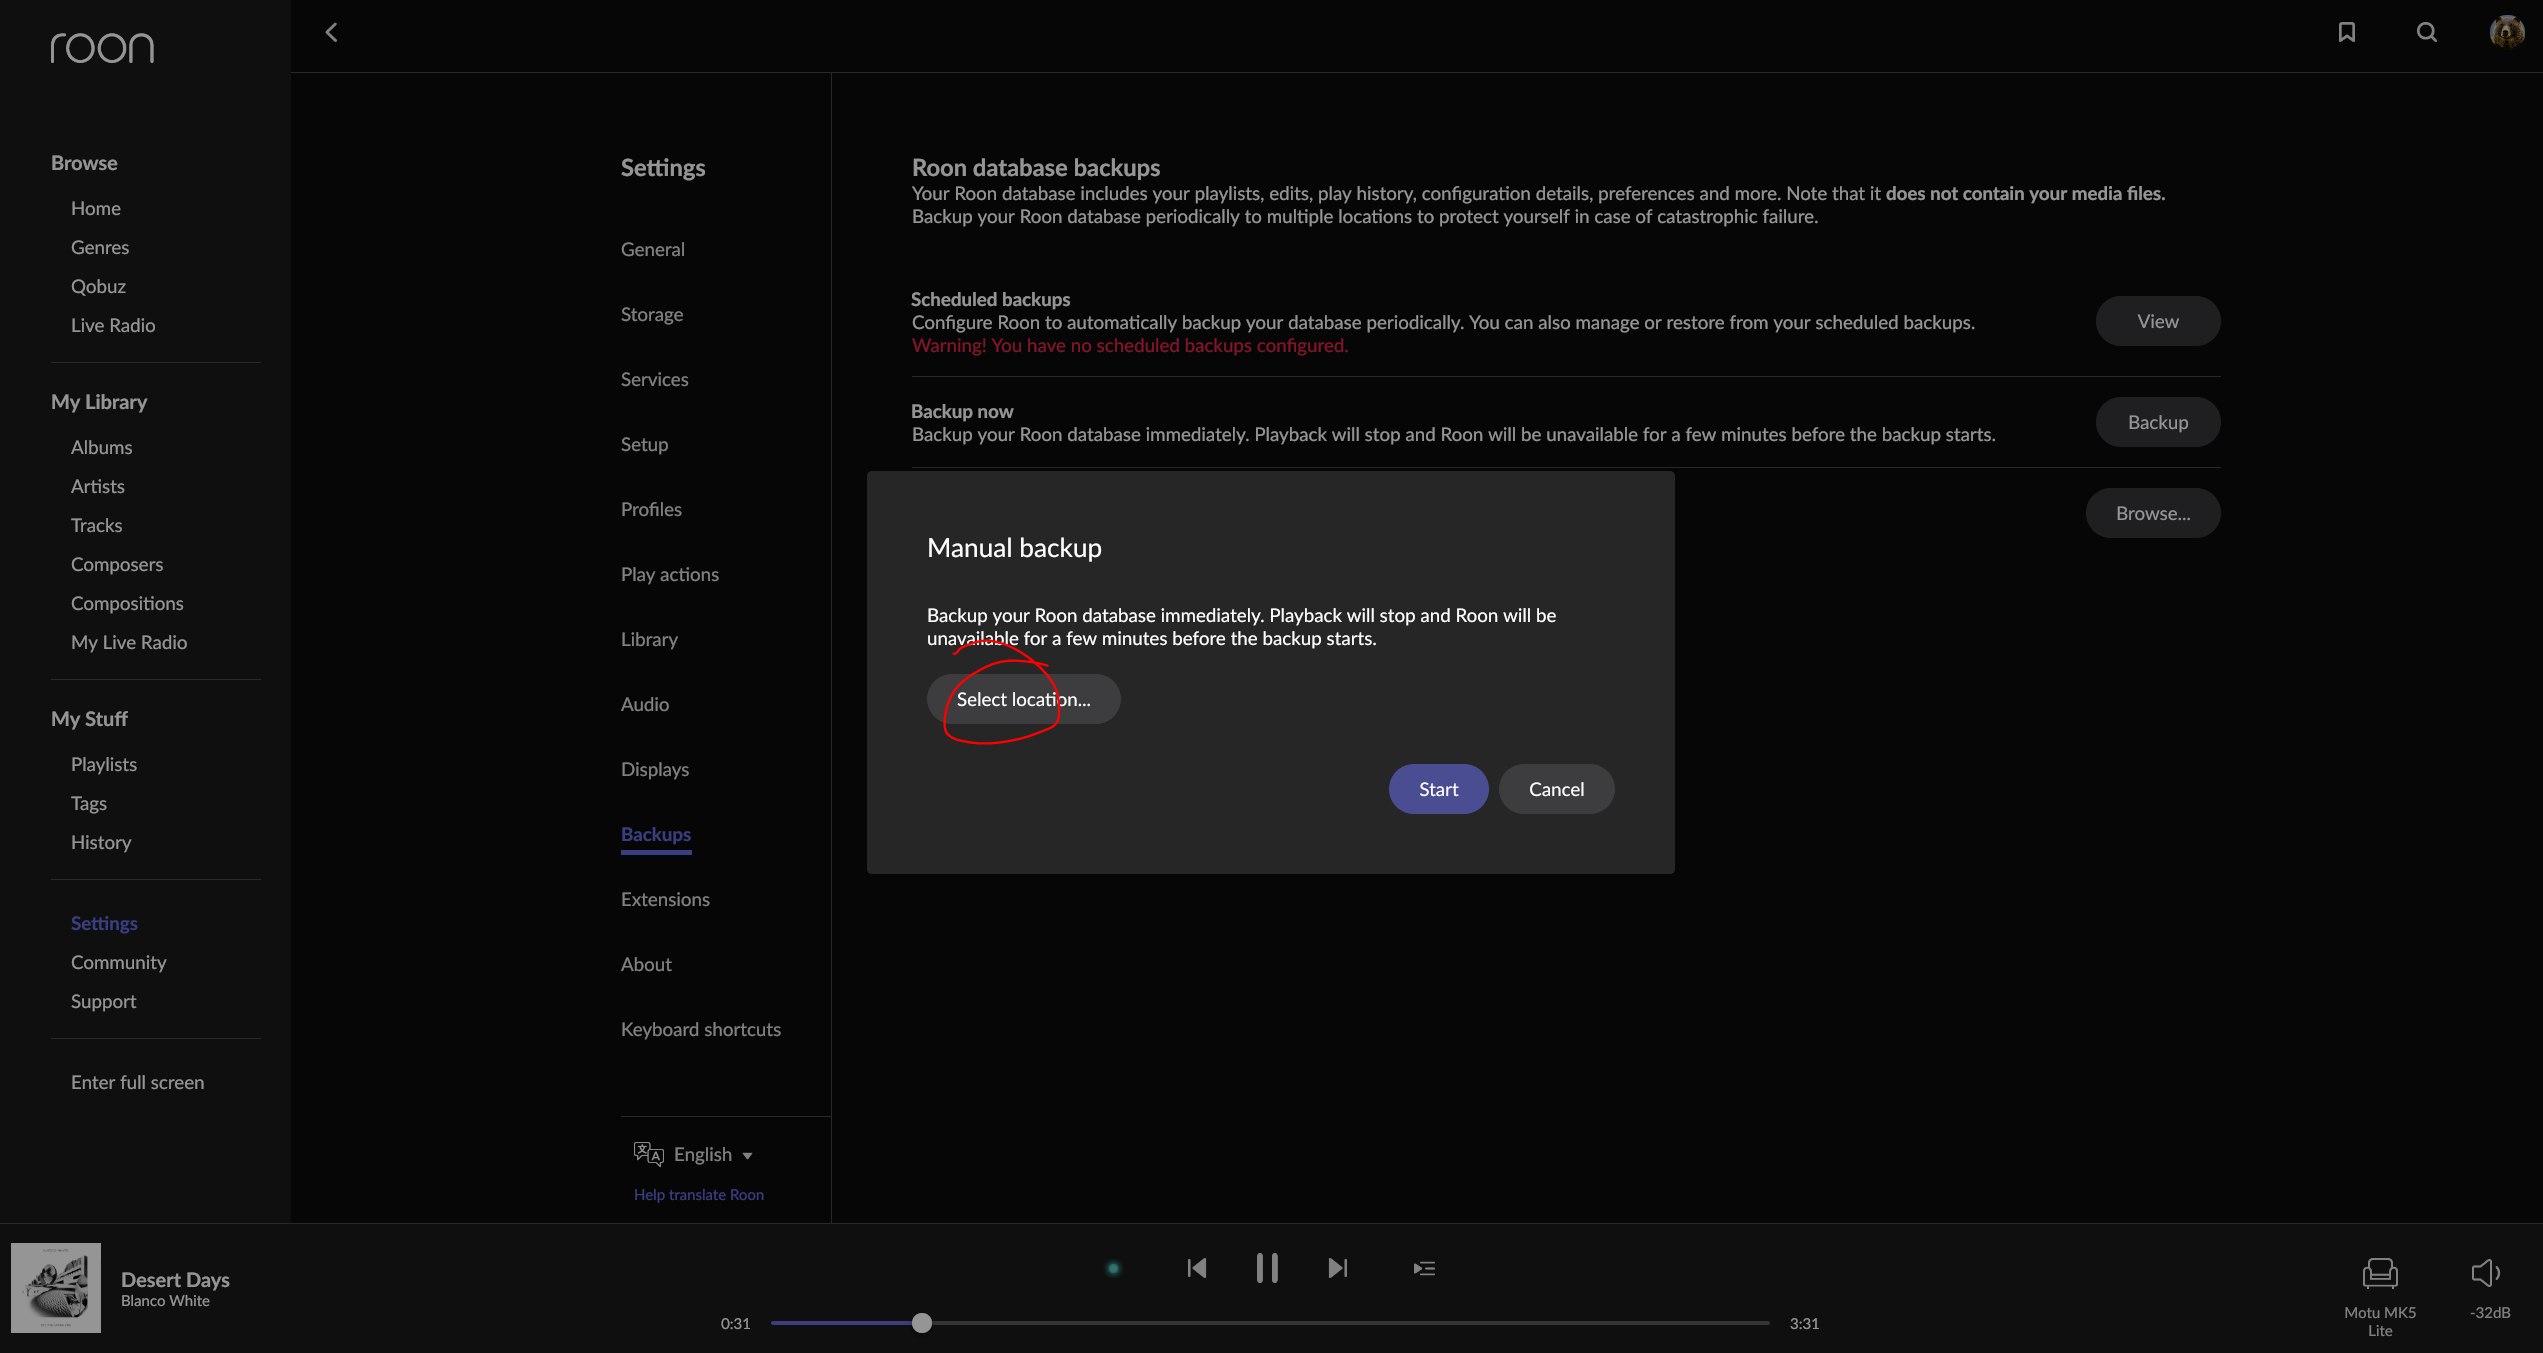Click the Blanco White artist name

tap(165, 1301)
